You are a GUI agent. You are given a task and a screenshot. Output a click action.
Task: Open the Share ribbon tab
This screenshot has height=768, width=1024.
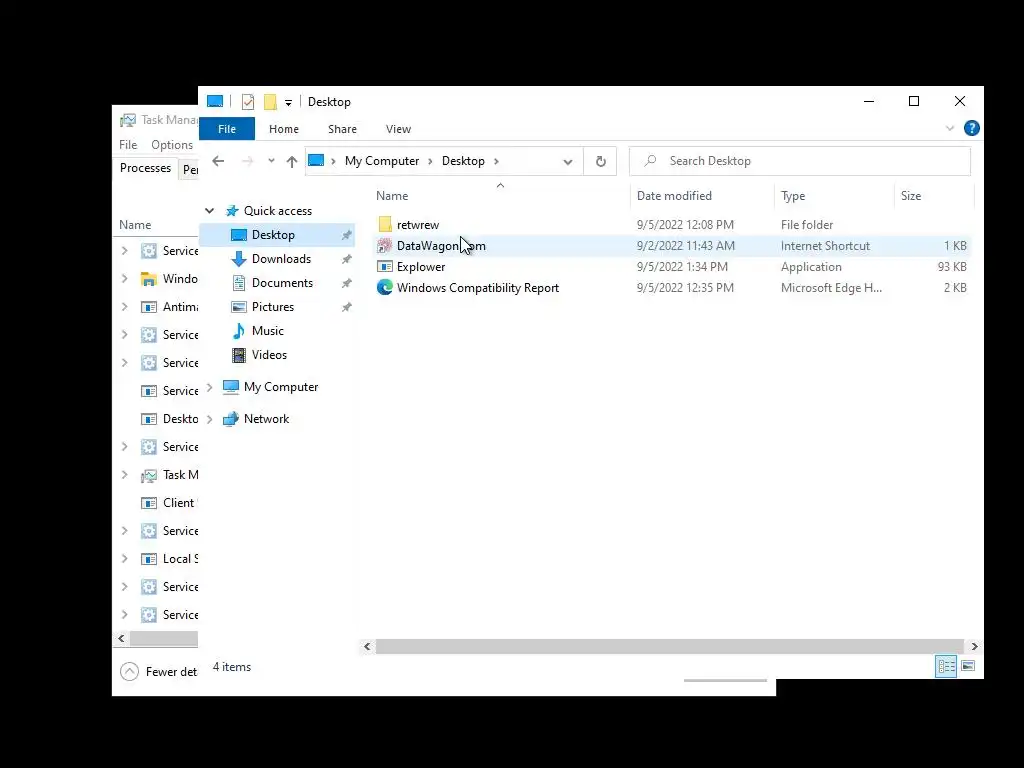pos(342,129)
